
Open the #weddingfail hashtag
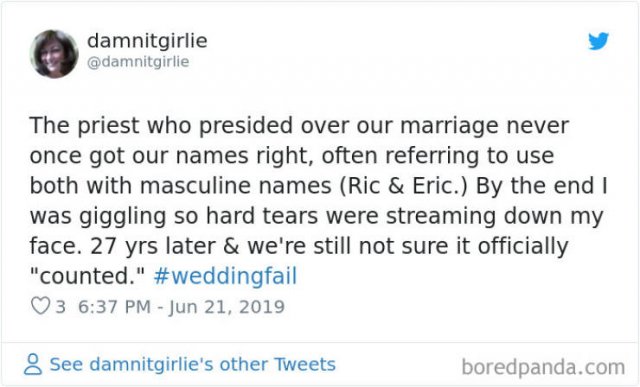click(225, 276)
